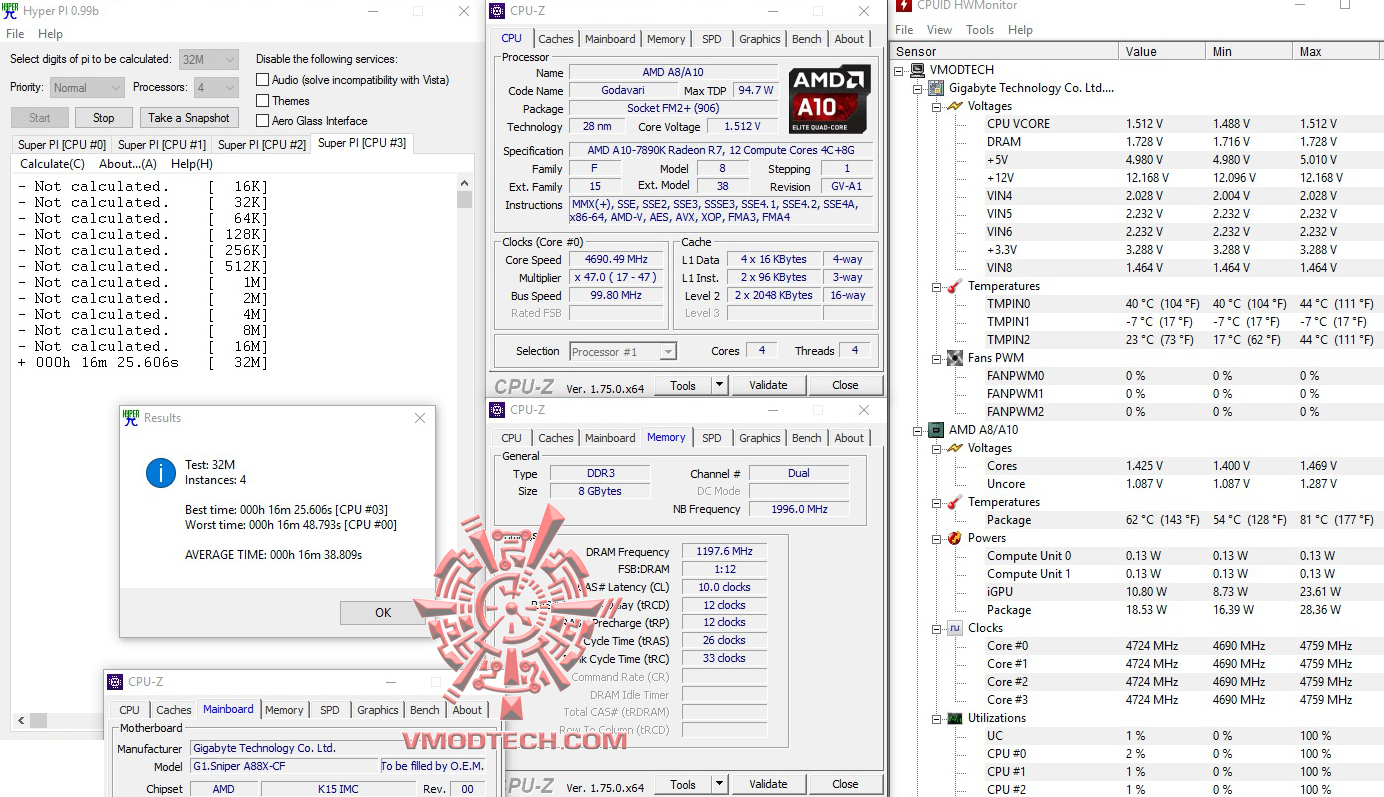
Task: Switch to Super PI [CPU #2] tab
Action: point(262,145)
